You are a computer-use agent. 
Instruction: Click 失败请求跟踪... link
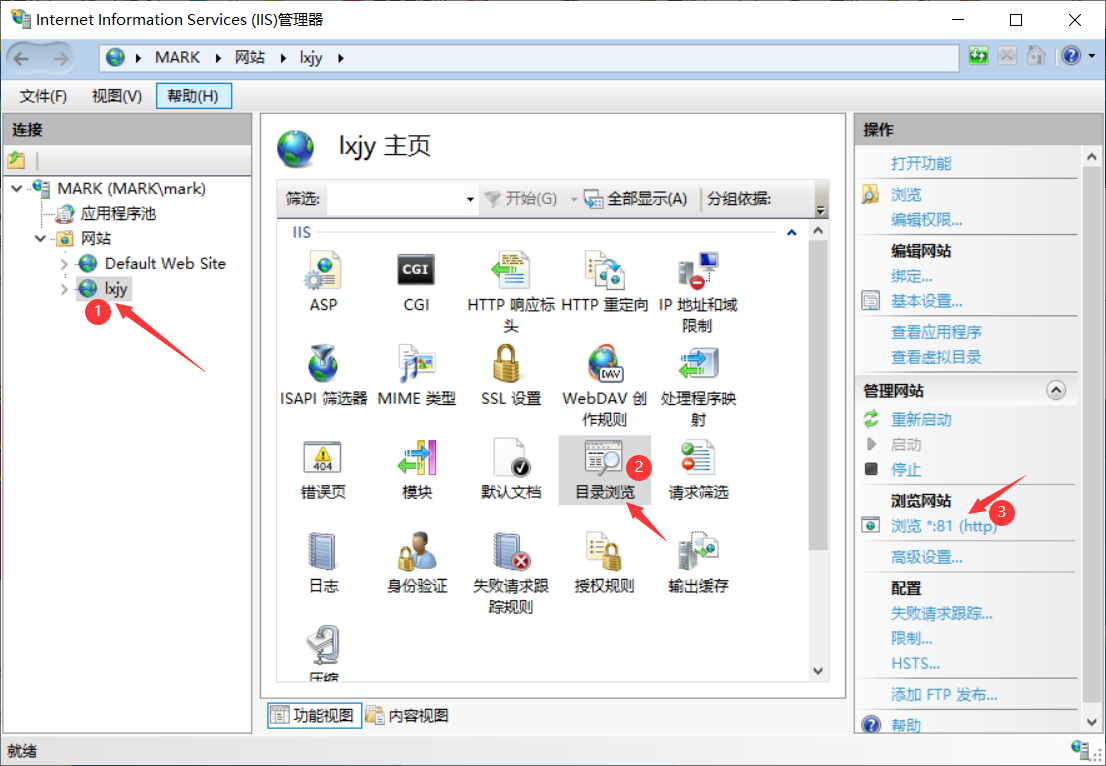tap(942, 614)
